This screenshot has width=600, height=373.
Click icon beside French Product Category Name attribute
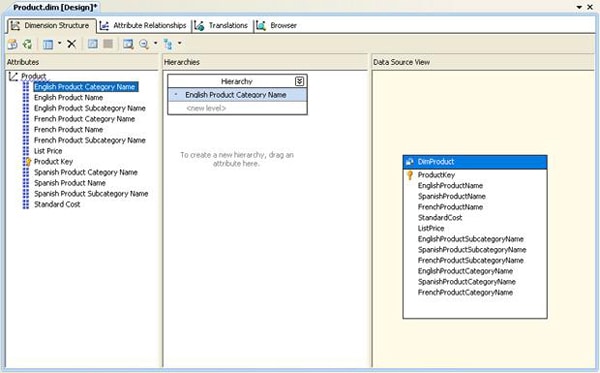(x=26, y=119)
